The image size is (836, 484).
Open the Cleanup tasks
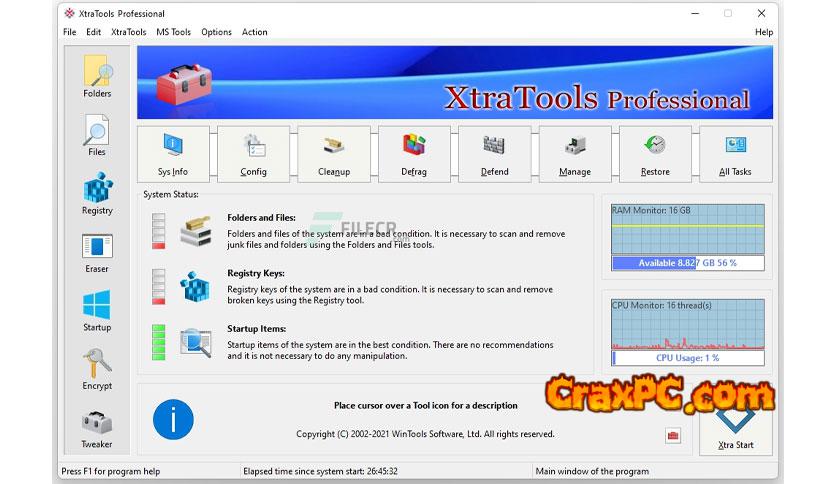[334, 154]
